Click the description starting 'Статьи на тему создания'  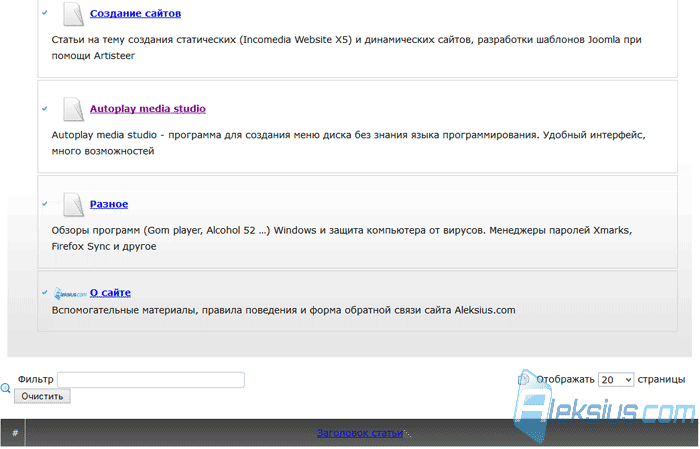346,48
